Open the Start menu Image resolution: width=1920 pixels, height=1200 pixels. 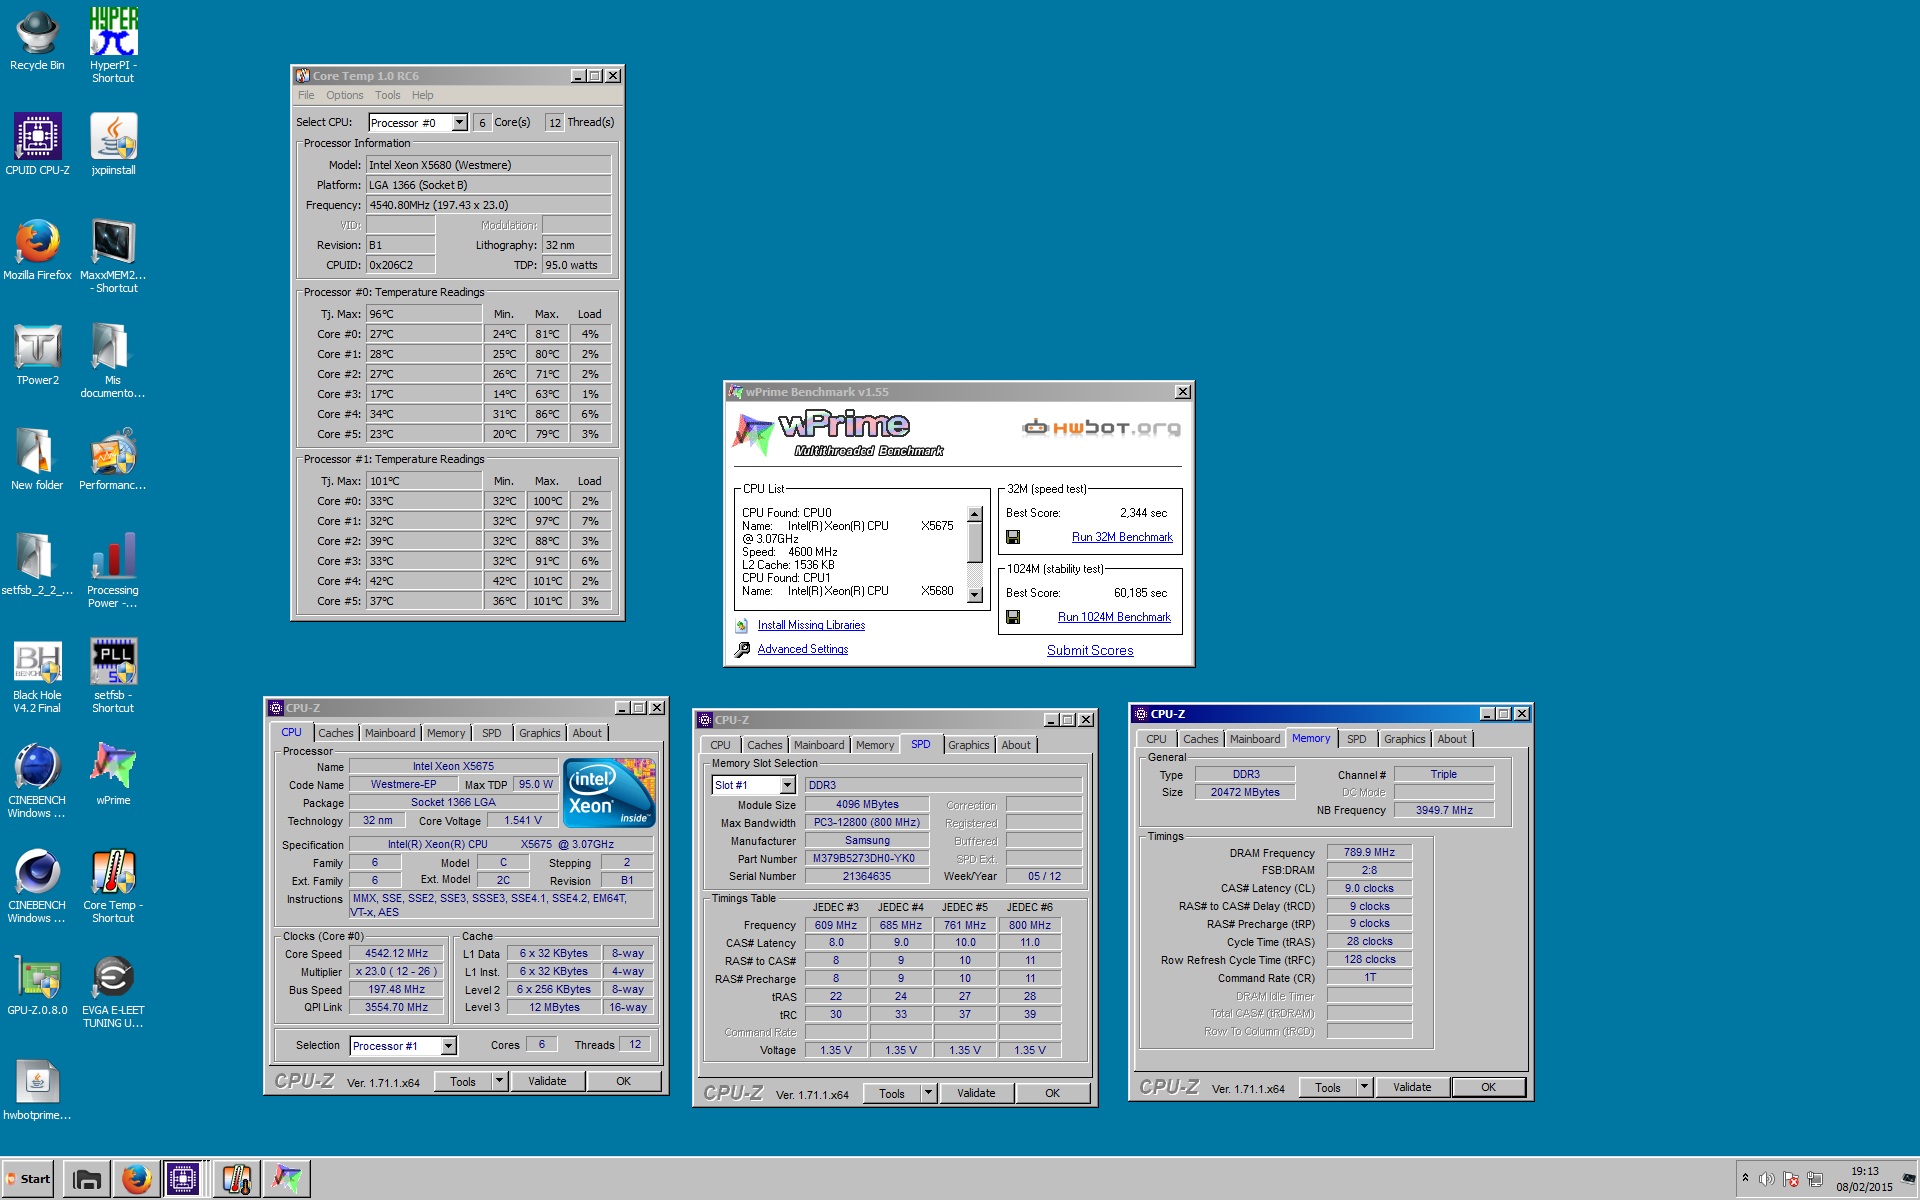click(x=29, y=1179)
